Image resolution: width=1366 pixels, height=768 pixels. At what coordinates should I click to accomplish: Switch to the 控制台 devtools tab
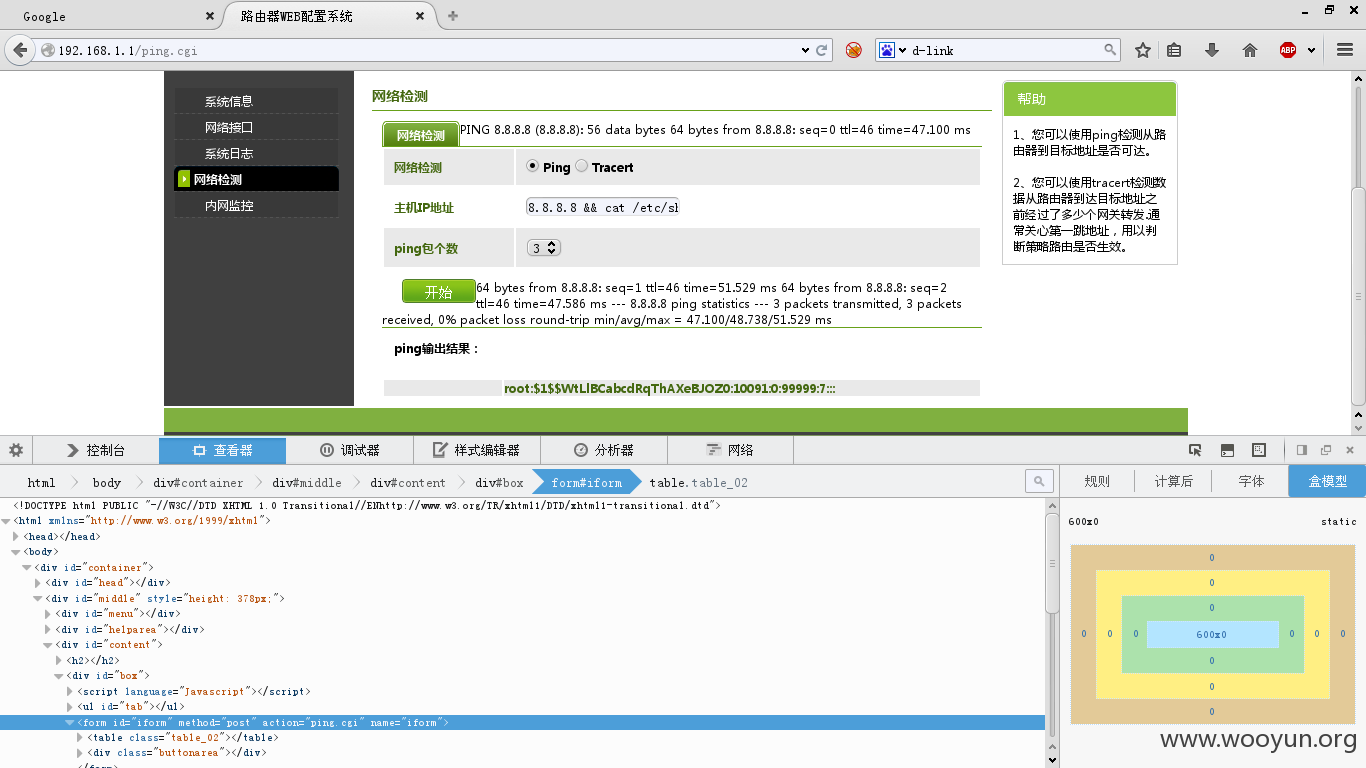pos(96,450)
